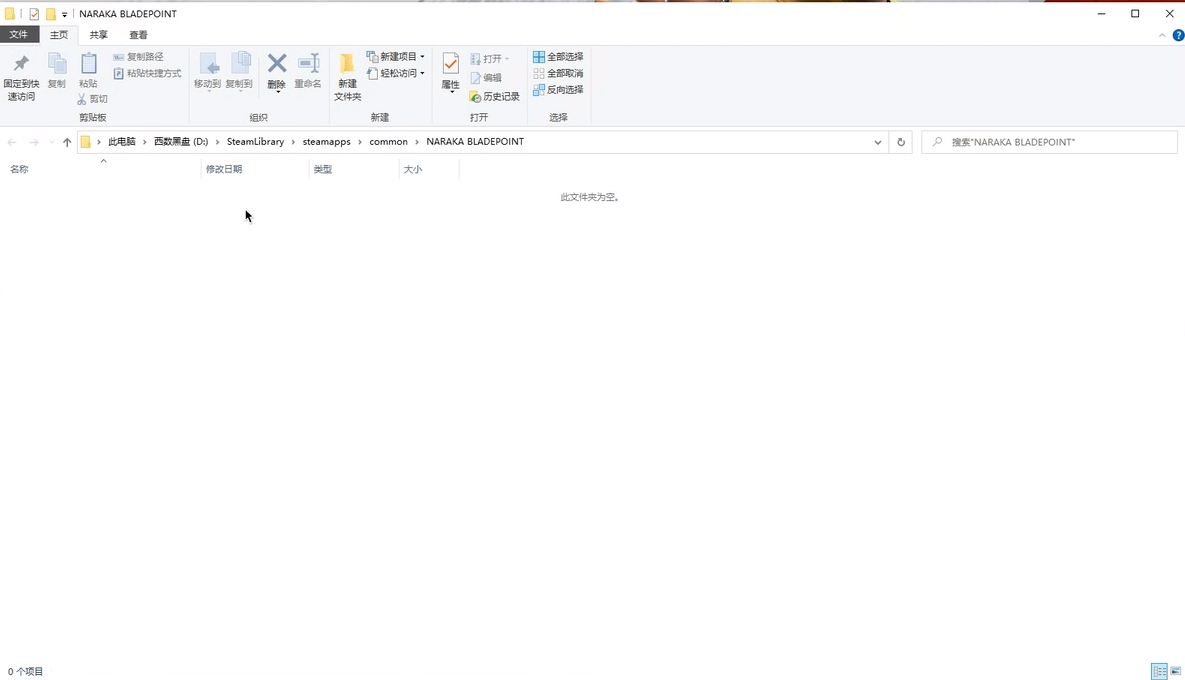Go to the steamapps breadcrumb
Image resolution: width=1185 pixels, height=680 pixels.
(x=326, y=142)
